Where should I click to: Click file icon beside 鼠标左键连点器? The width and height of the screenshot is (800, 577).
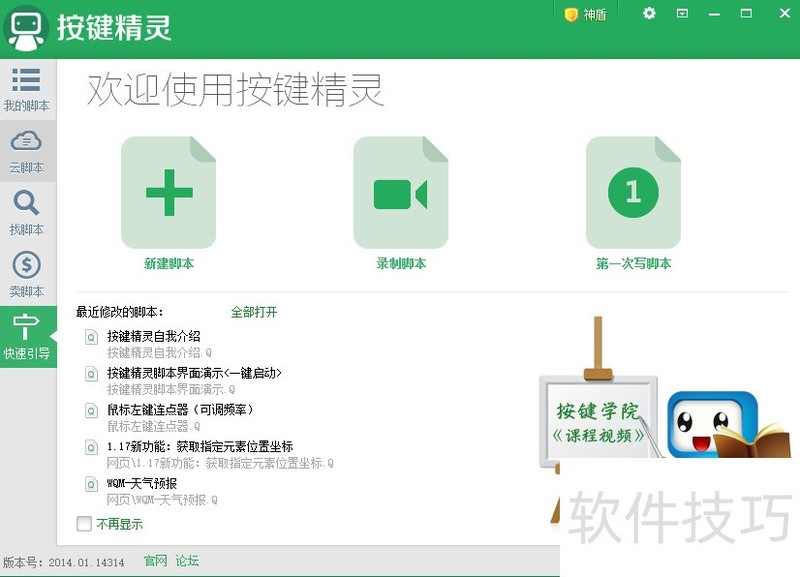(x=91, y=411)
